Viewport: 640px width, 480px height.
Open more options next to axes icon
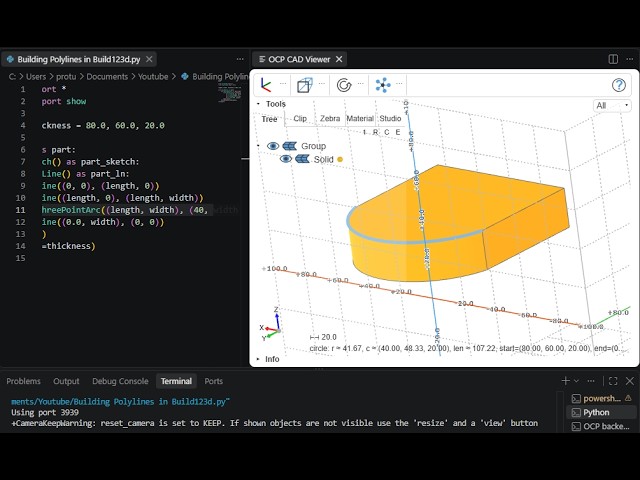click(282, 84)
